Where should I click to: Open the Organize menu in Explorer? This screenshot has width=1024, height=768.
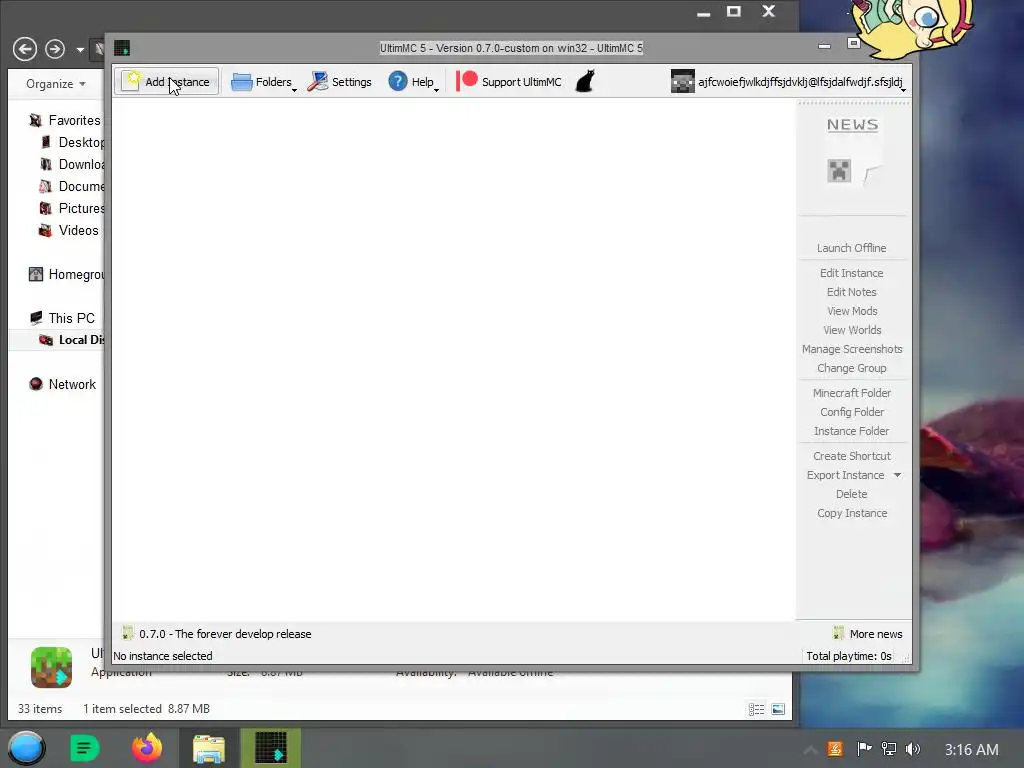coord(56,84)
